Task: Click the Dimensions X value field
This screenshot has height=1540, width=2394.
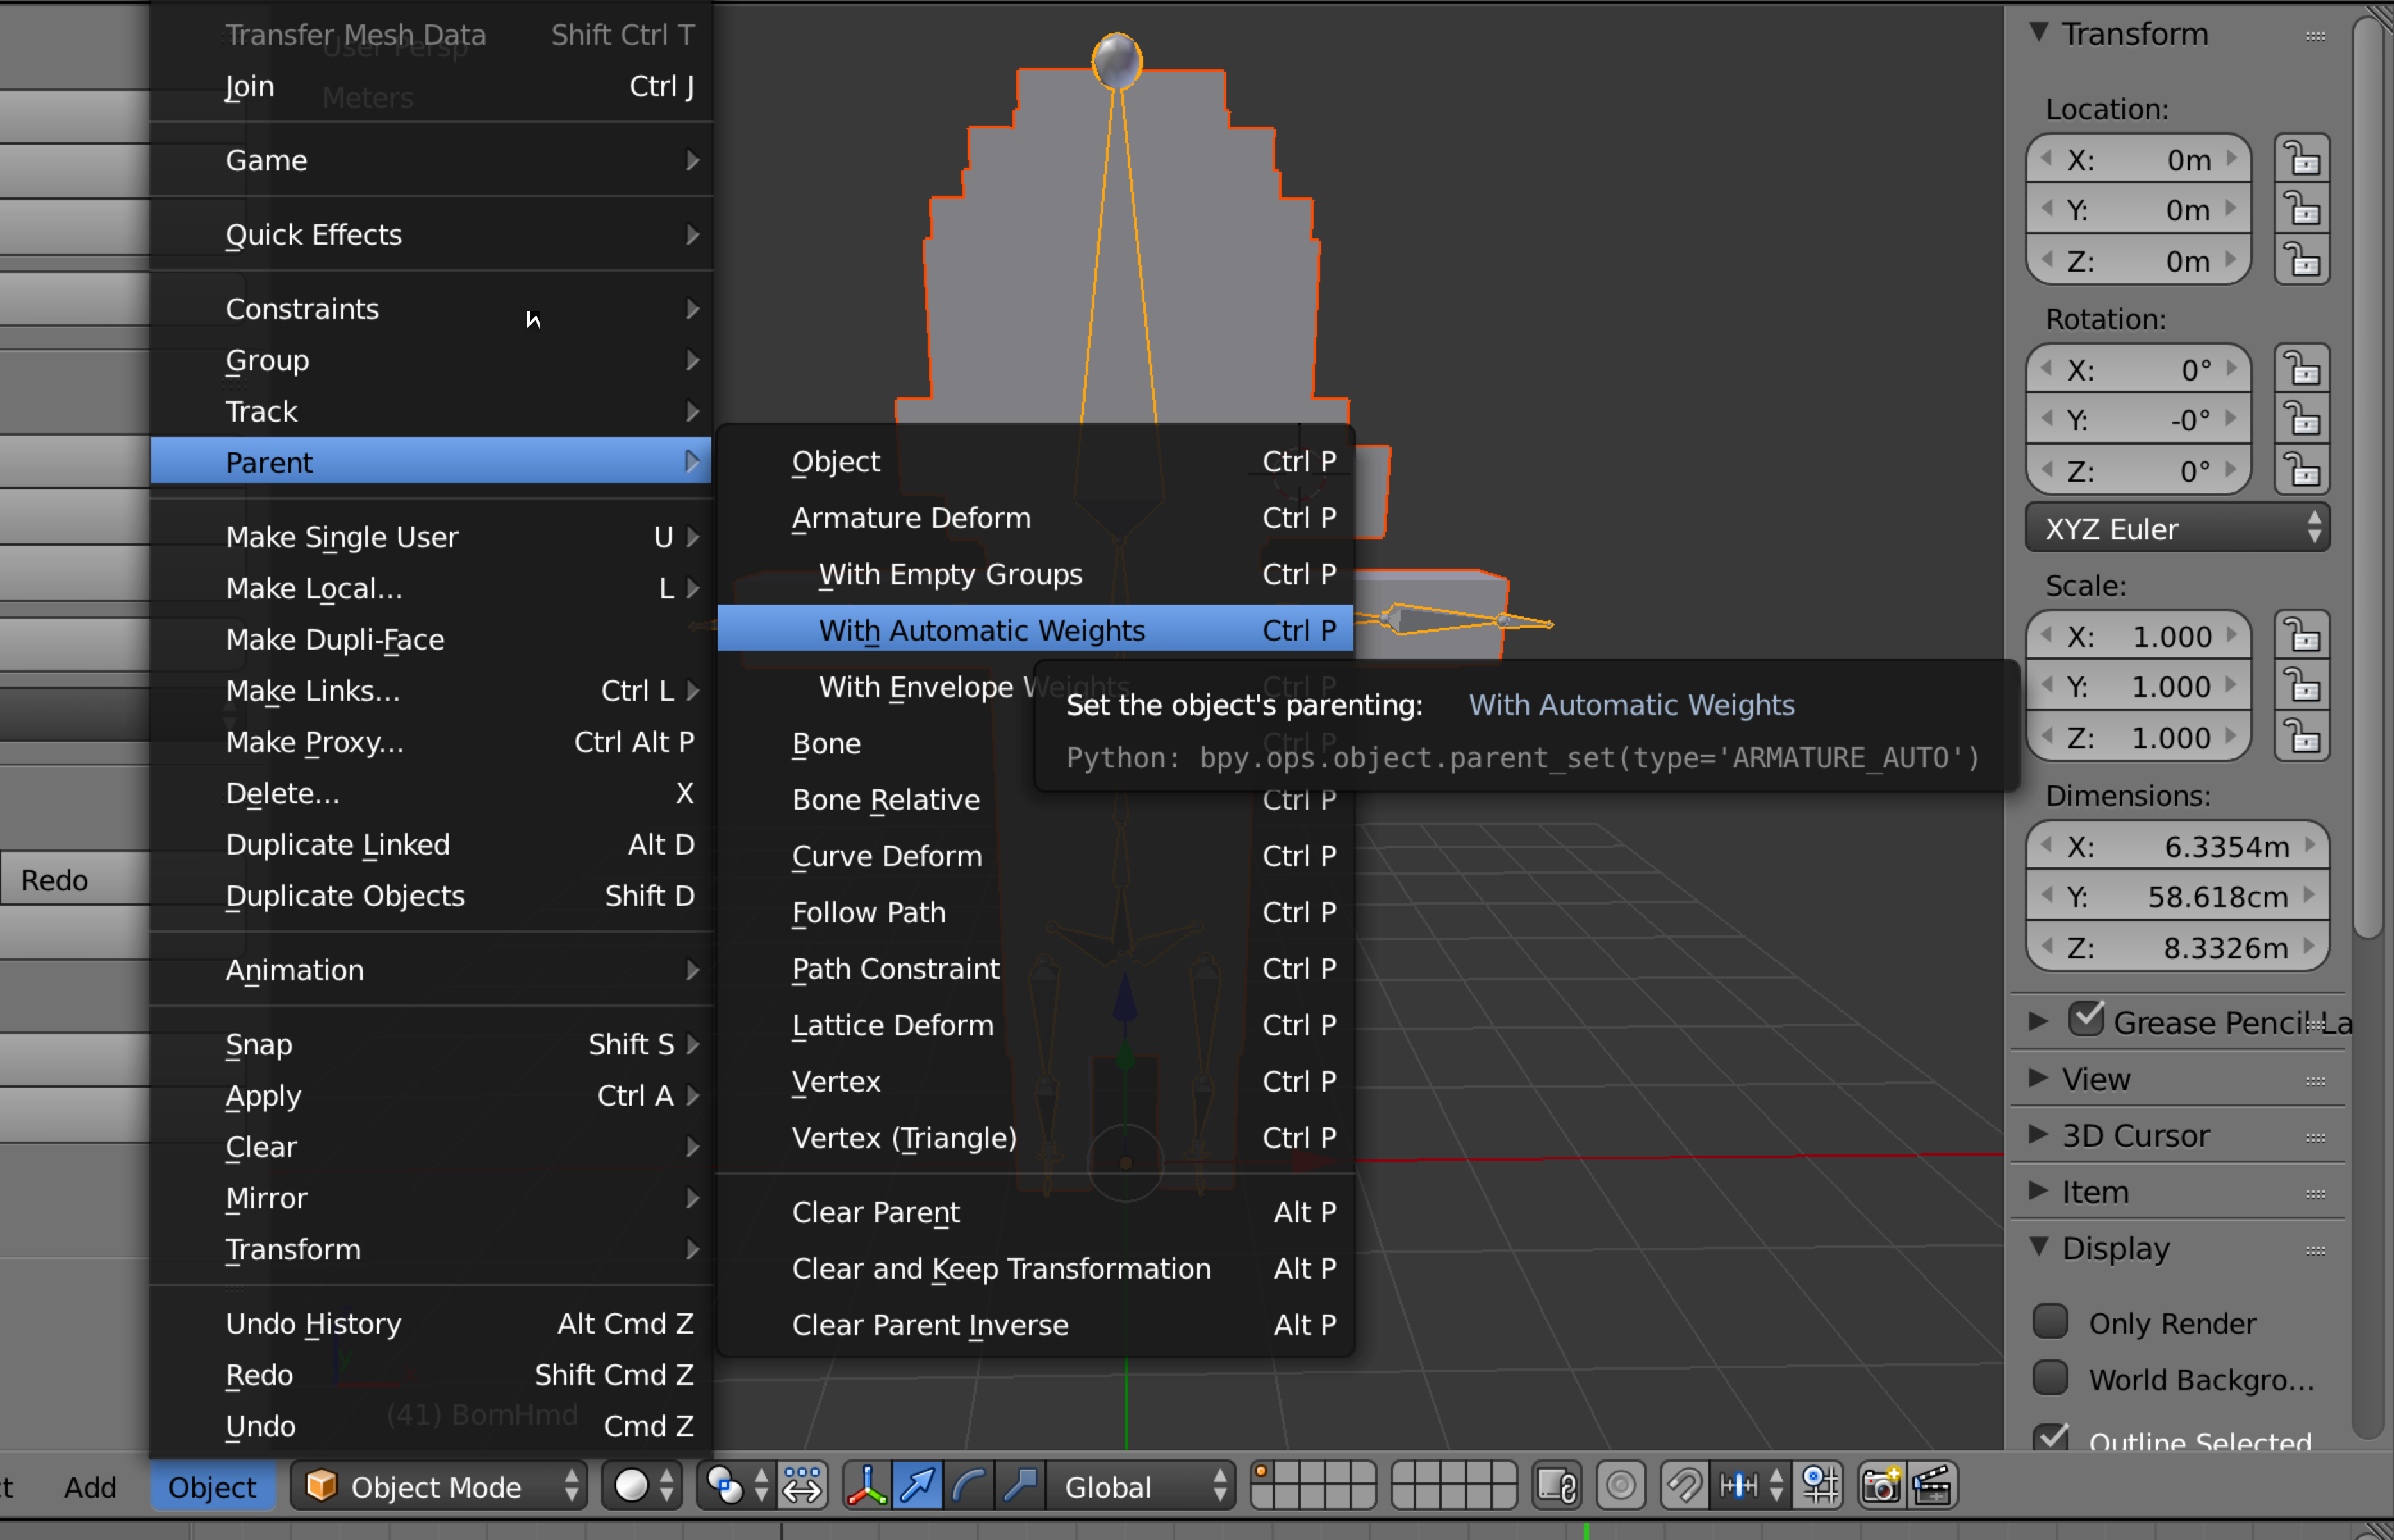Action: point(2177,847)
